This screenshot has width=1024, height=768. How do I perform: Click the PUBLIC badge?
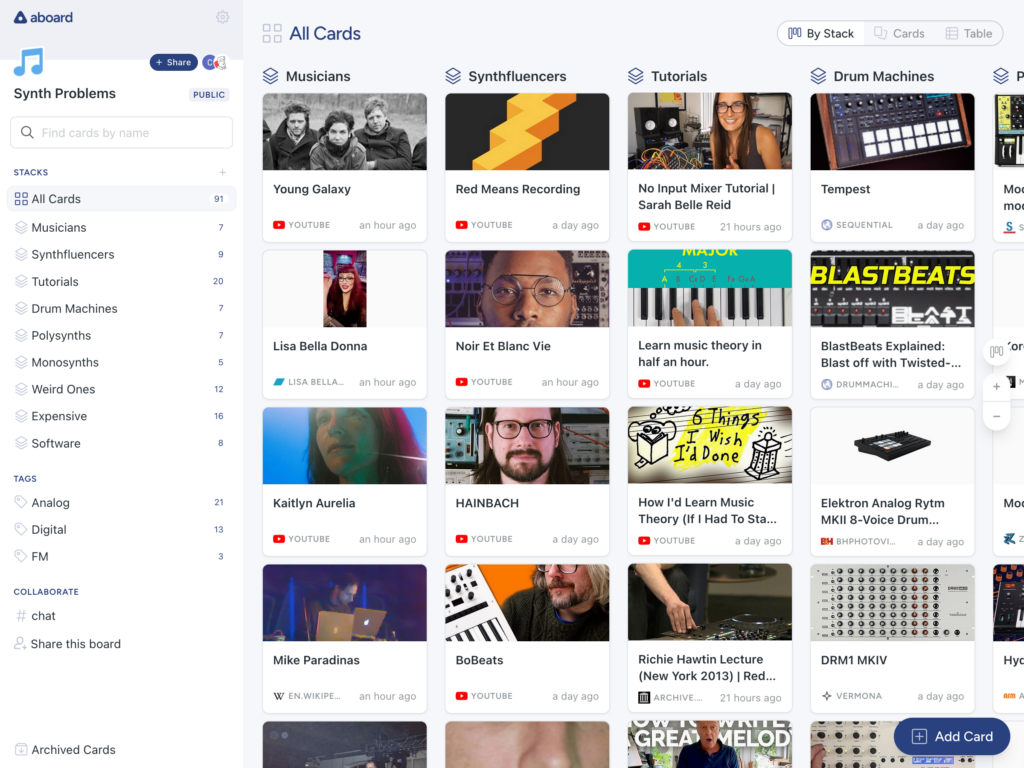coord(209,95)
